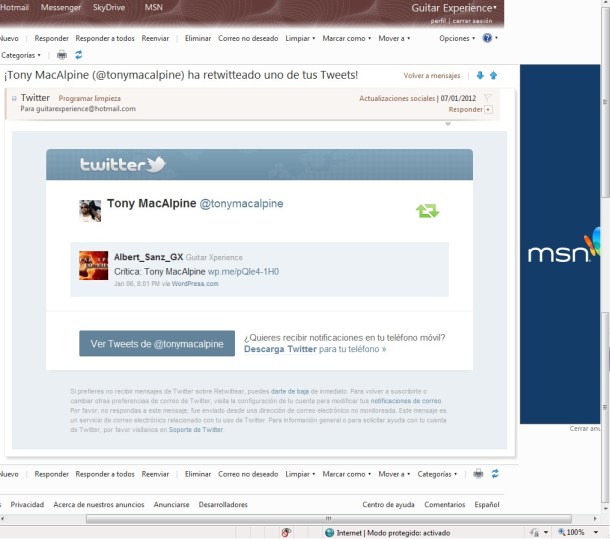Click the refresh icon in top toolbar
Image resolution: width=610 pixels, height=539 pixels.
pos(78,55)
